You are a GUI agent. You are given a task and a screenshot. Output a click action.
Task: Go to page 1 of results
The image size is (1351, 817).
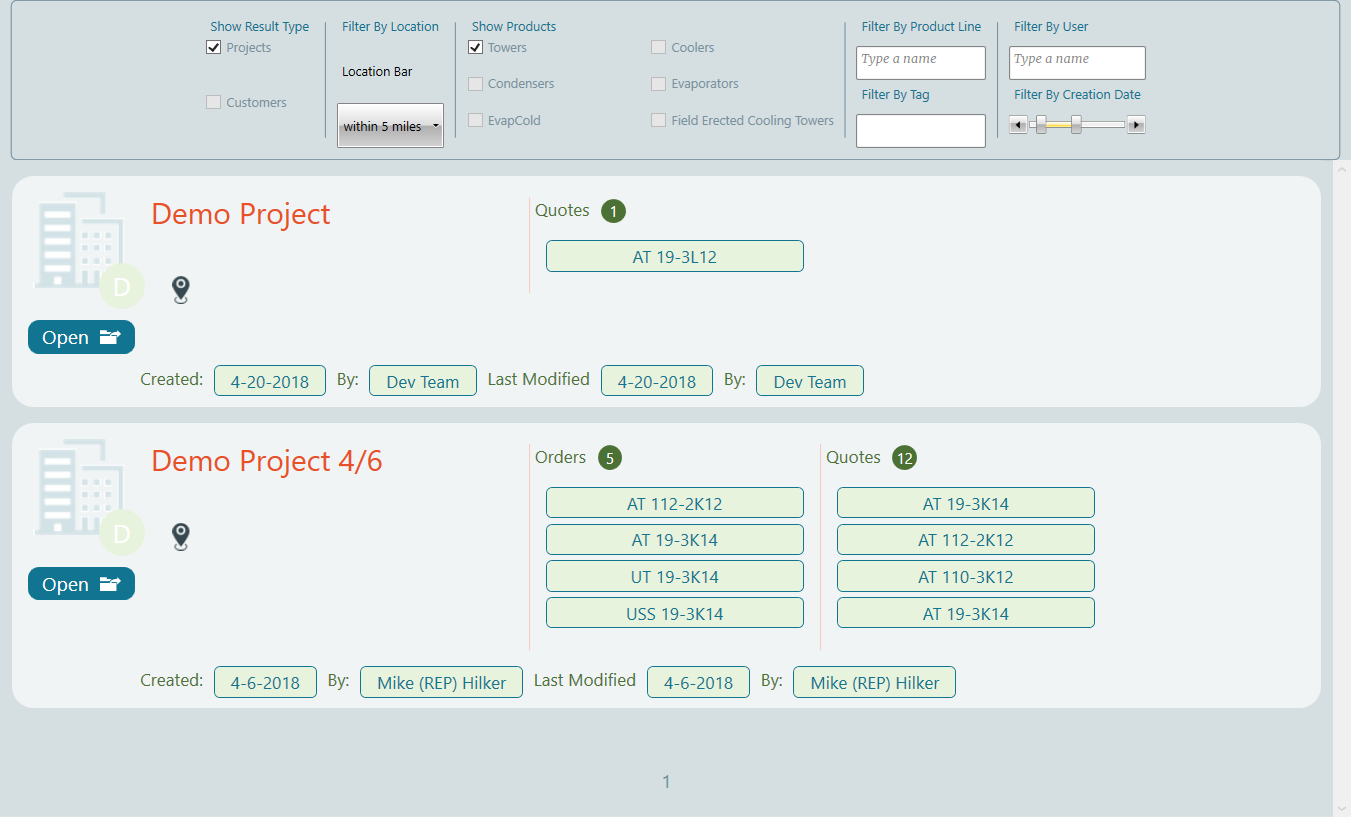click(x=666, y=782)
